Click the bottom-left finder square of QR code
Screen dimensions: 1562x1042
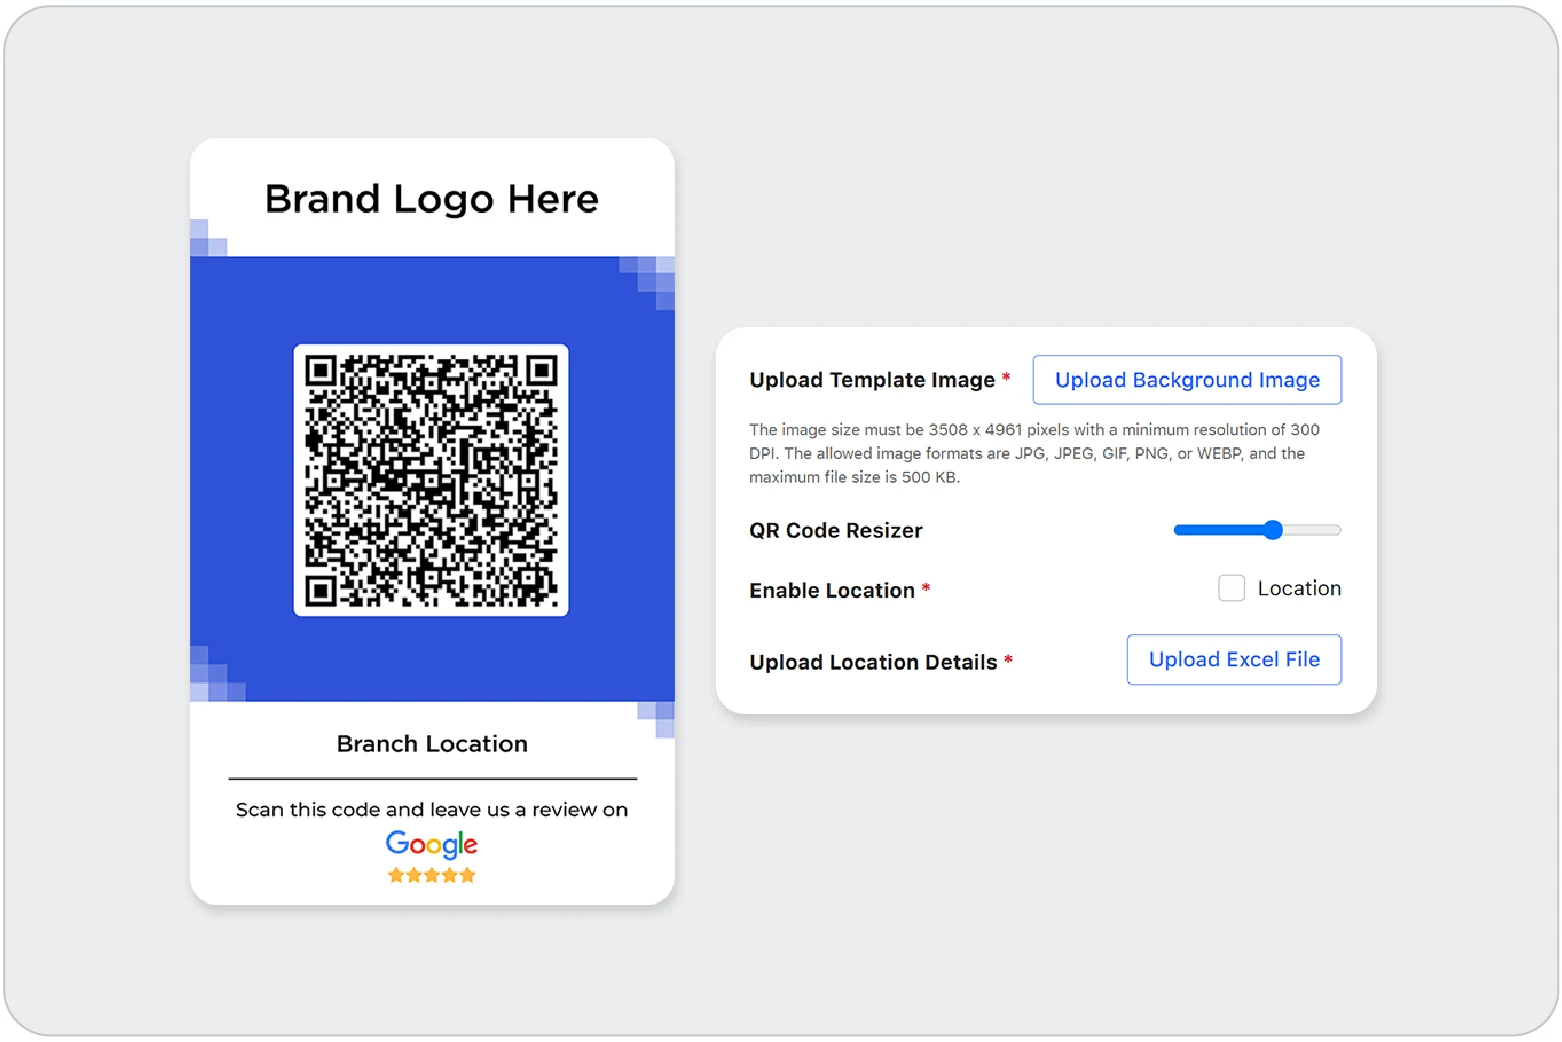(x=320, y=591)
